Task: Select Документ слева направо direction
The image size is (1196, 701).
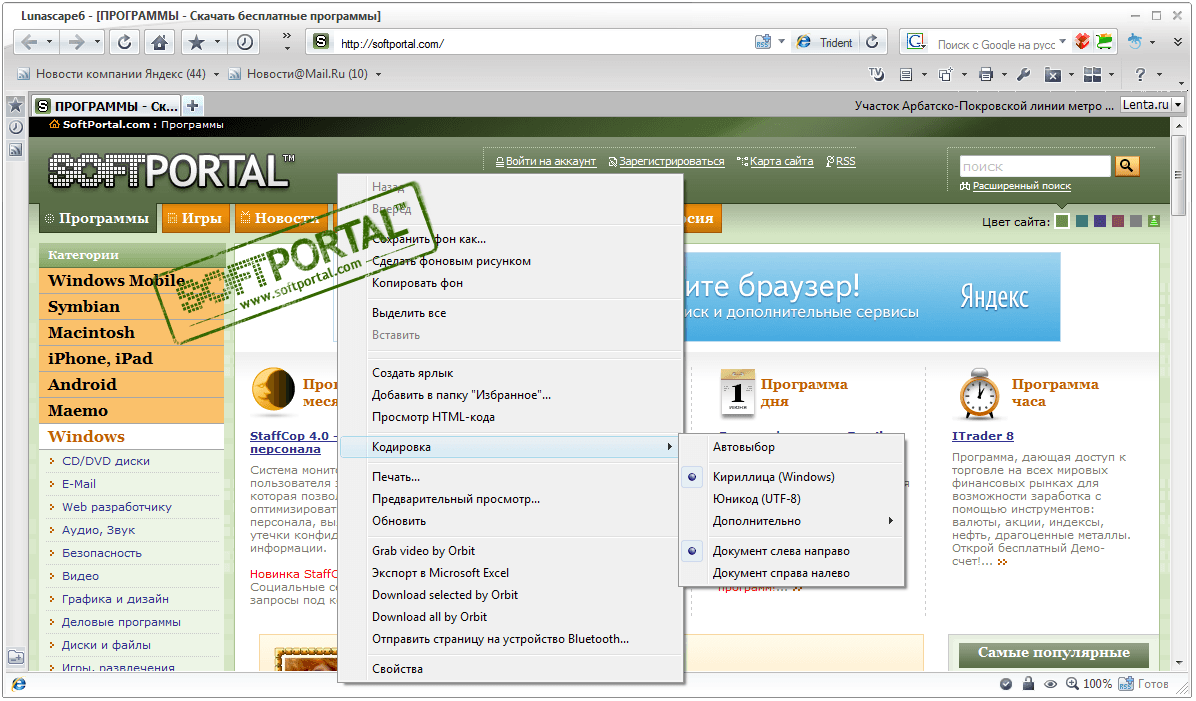Action: (x=791, y=551)
